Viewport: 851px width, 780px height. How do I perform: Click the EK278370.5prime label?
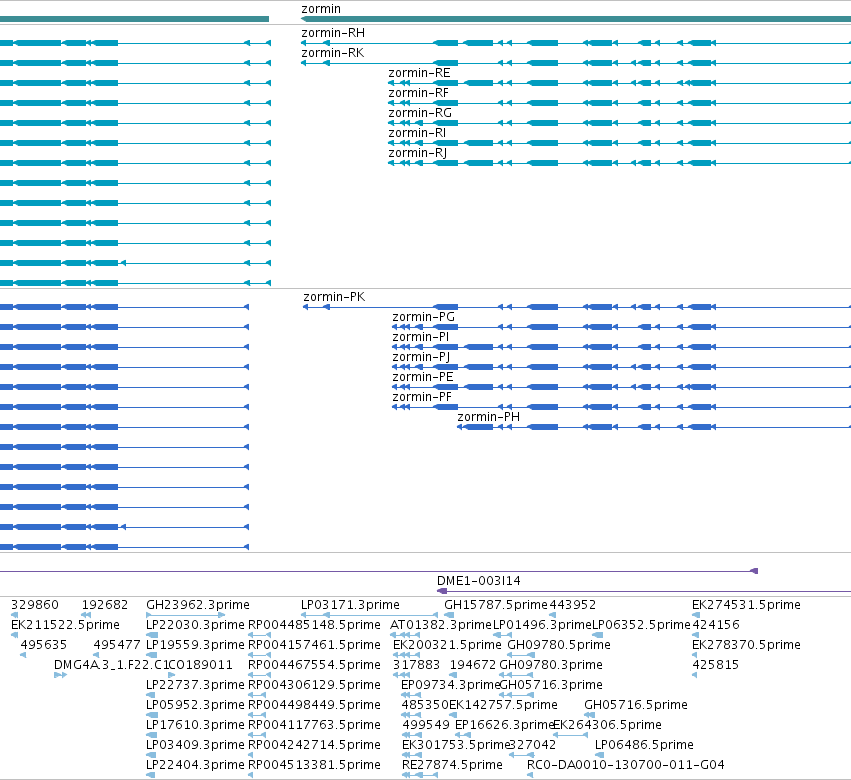click(746, 645)
